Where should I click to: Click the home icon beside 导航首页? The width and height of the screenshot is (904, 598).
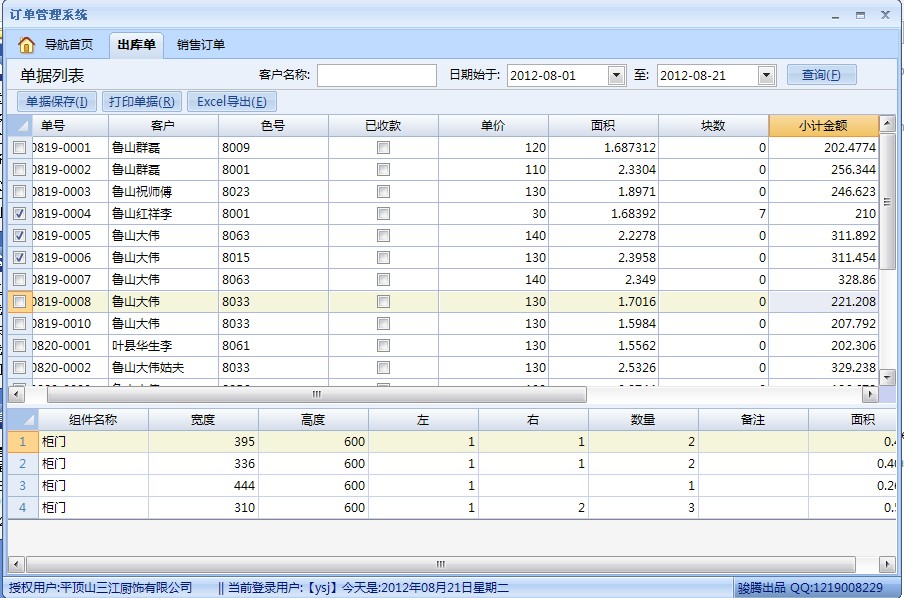tap(27, 45)
